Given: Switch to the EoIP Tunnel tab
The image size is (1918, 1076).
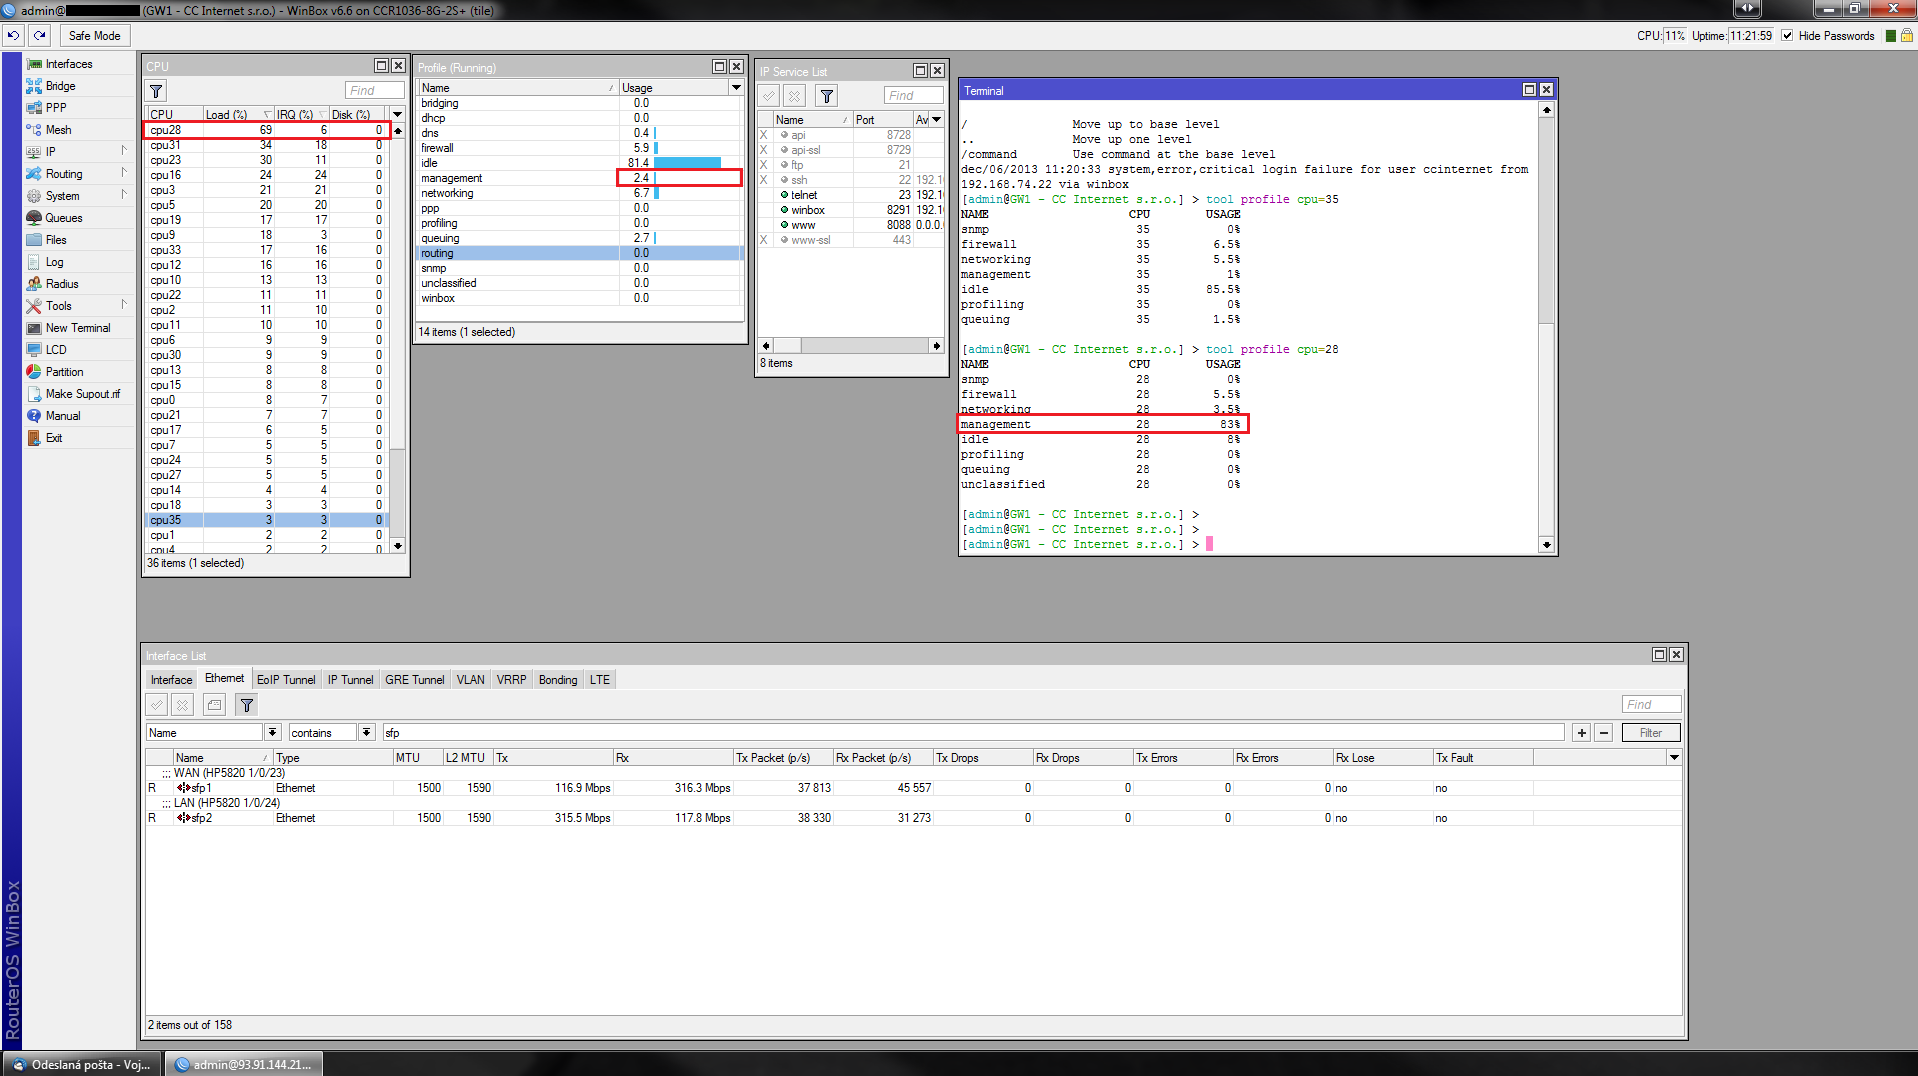Looking at the screenshot, I should pos(286,680).
